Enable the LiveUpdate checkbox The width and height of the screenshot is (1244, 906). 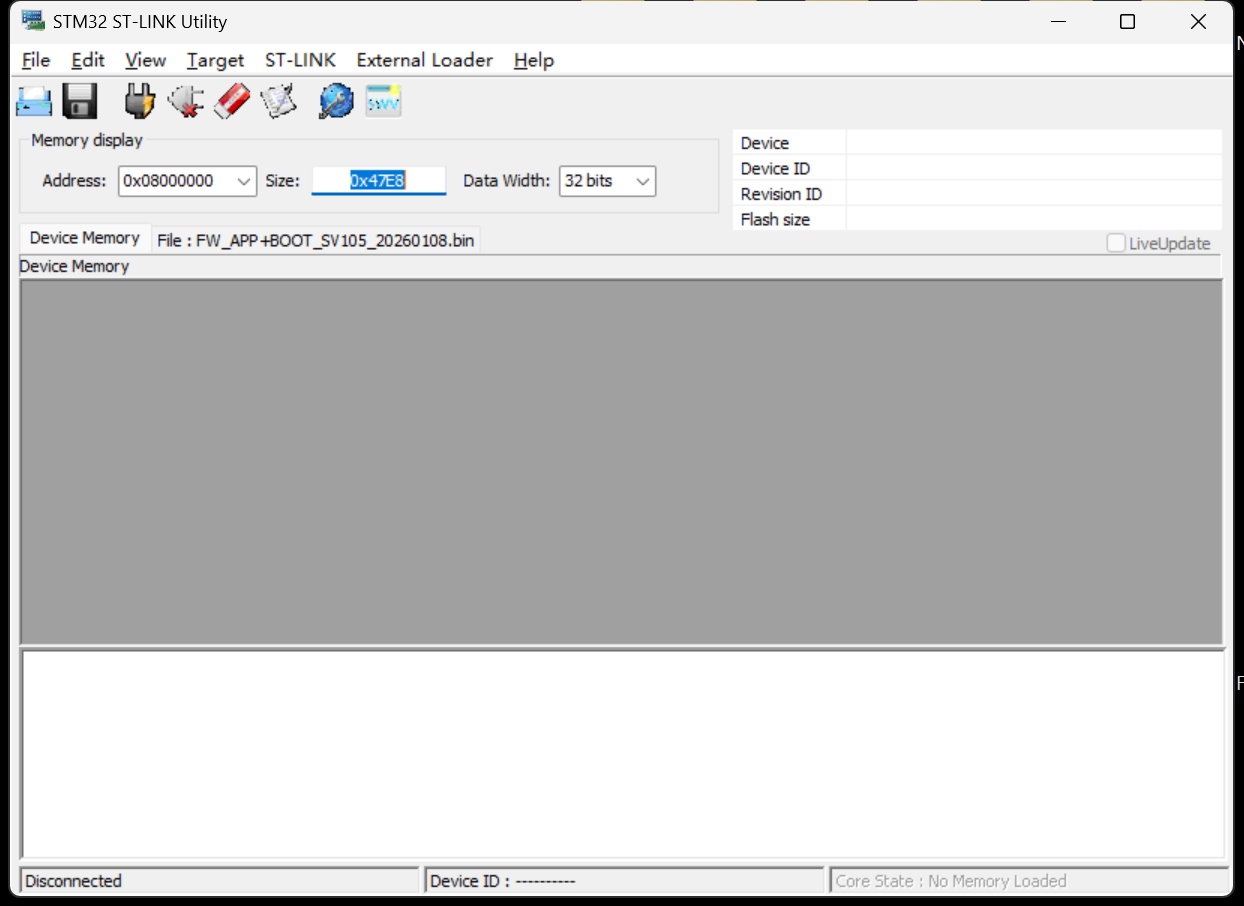(1116, 243)
